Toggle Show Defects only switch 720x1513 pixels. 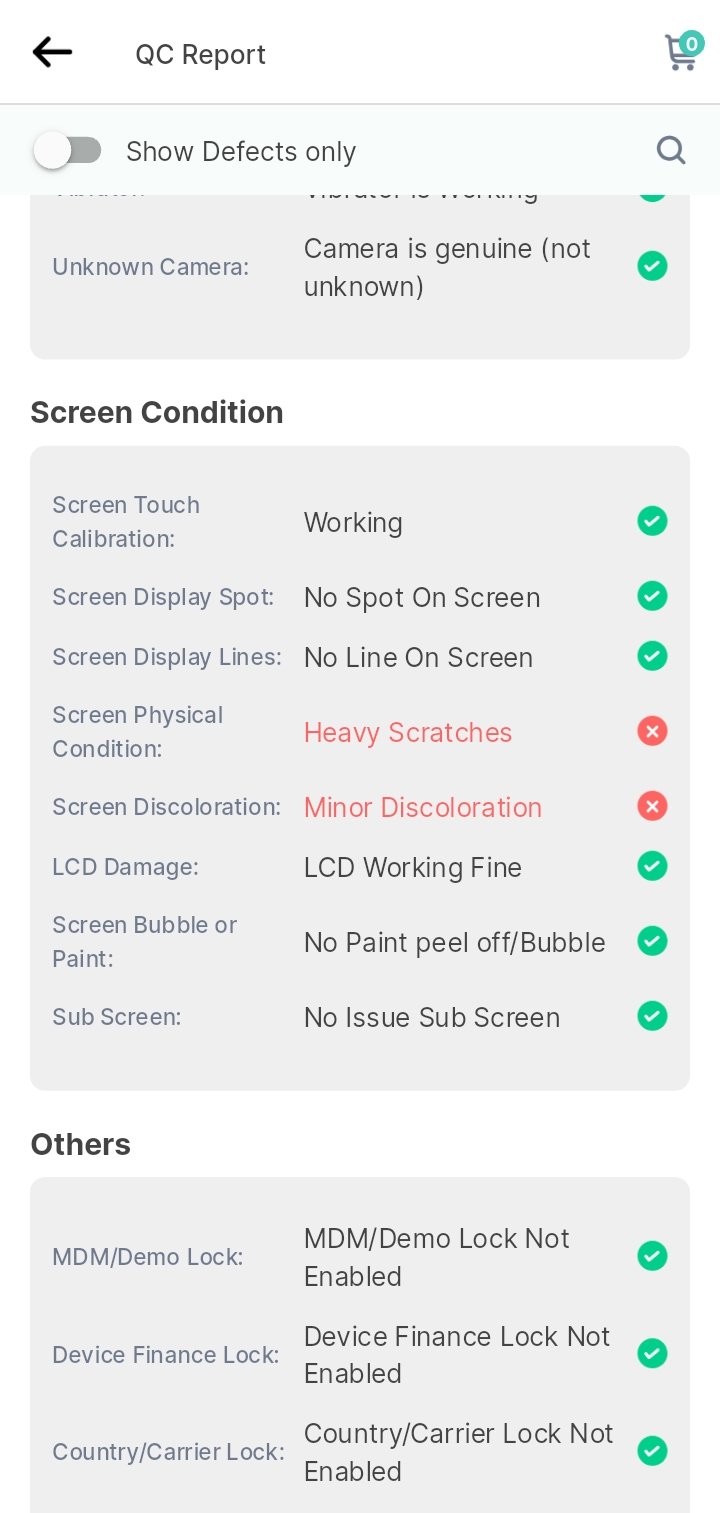click(x=68, y=151)
